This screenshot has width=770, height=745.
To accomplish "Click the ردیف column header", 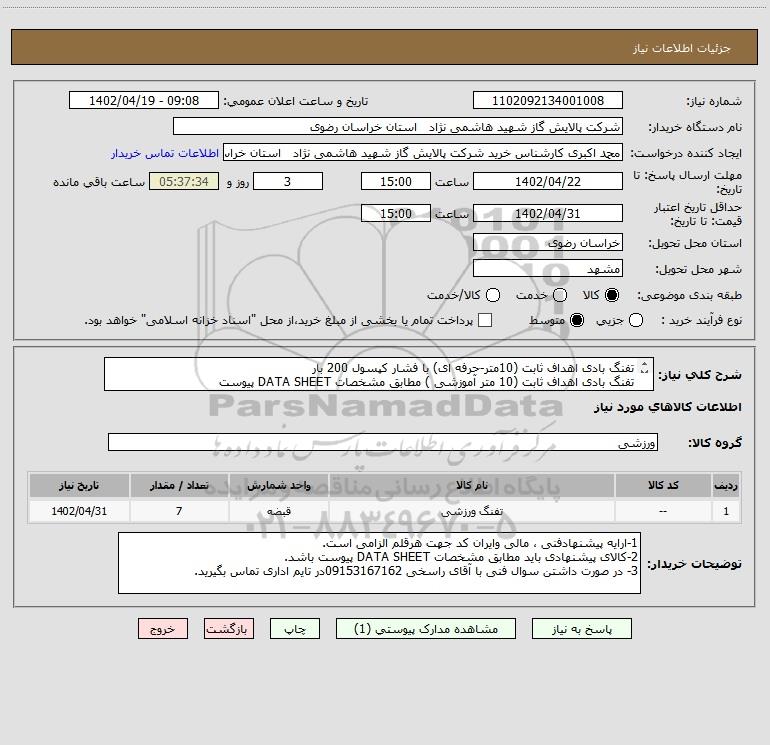I will tap(726, 485).
